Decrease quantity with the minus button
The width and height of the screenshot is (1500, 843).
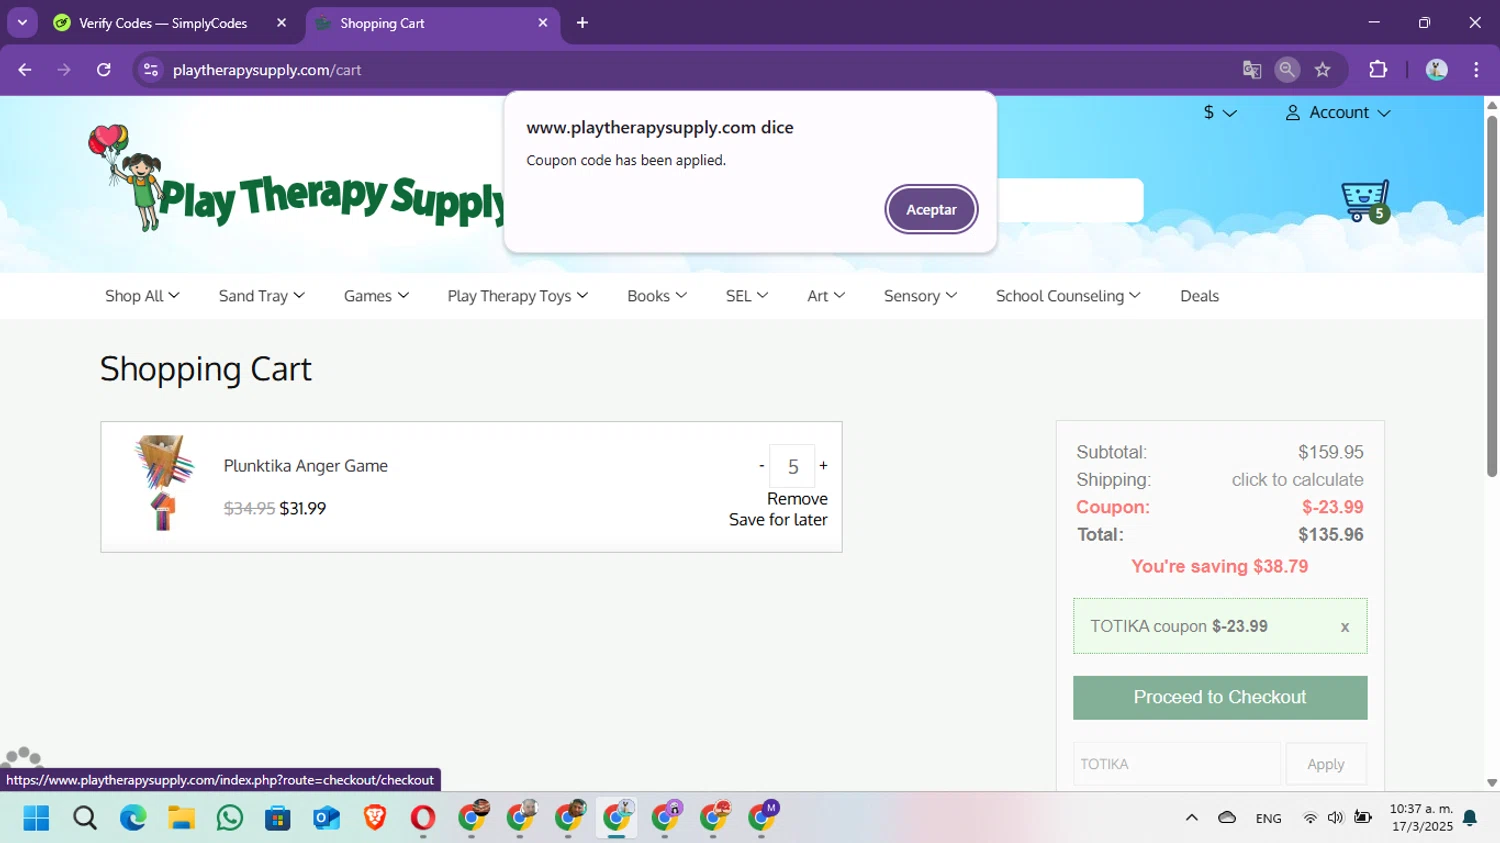762,466
